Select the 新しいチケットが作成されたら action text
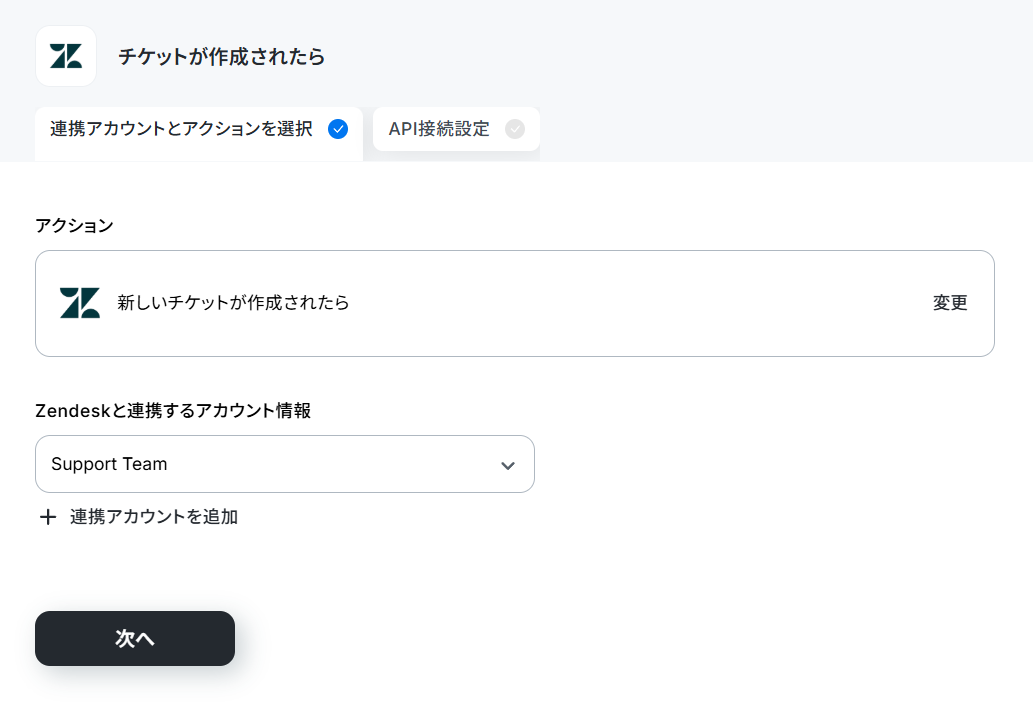The width and height of the screenshot is (1033, 708). (233, 302)
